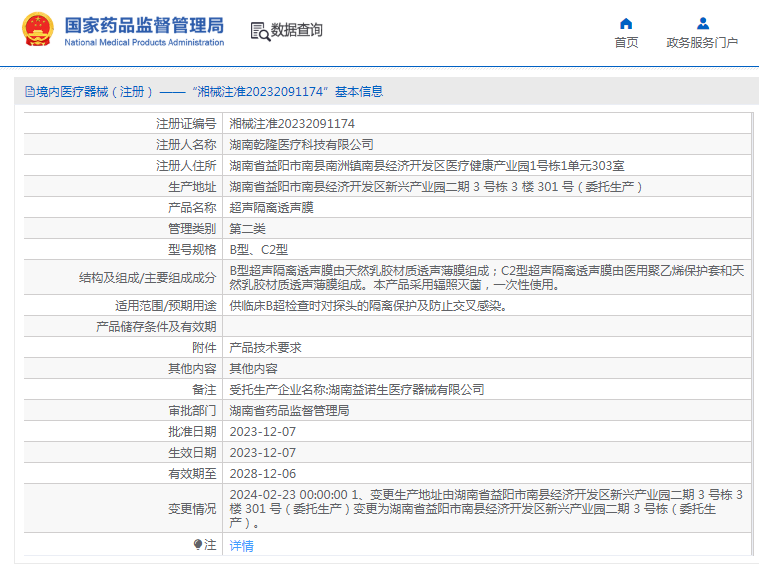Screen dimensions: 759x565
Task: Click the 备注 row label
Action: tap(204, 390)
